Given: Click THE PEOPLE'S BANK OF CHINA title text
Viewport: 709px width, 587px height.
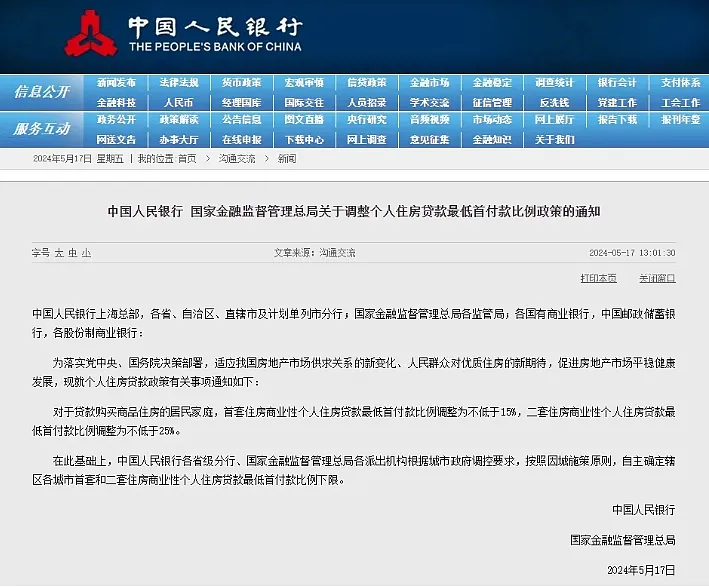Looking at the screenshot, I should 215,47.
